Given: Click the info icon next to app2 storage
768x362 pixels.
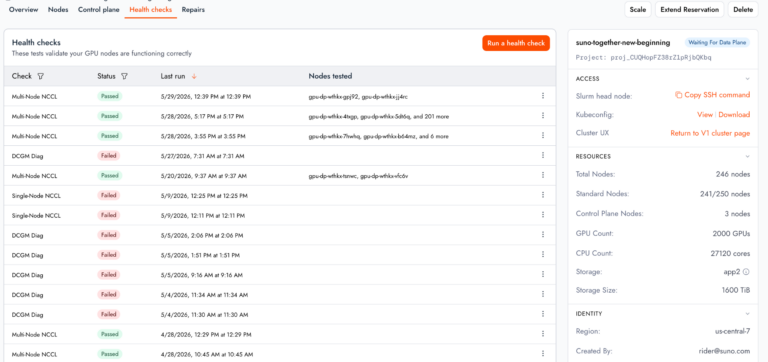Looking at the screenshot, I should point(746,271).
